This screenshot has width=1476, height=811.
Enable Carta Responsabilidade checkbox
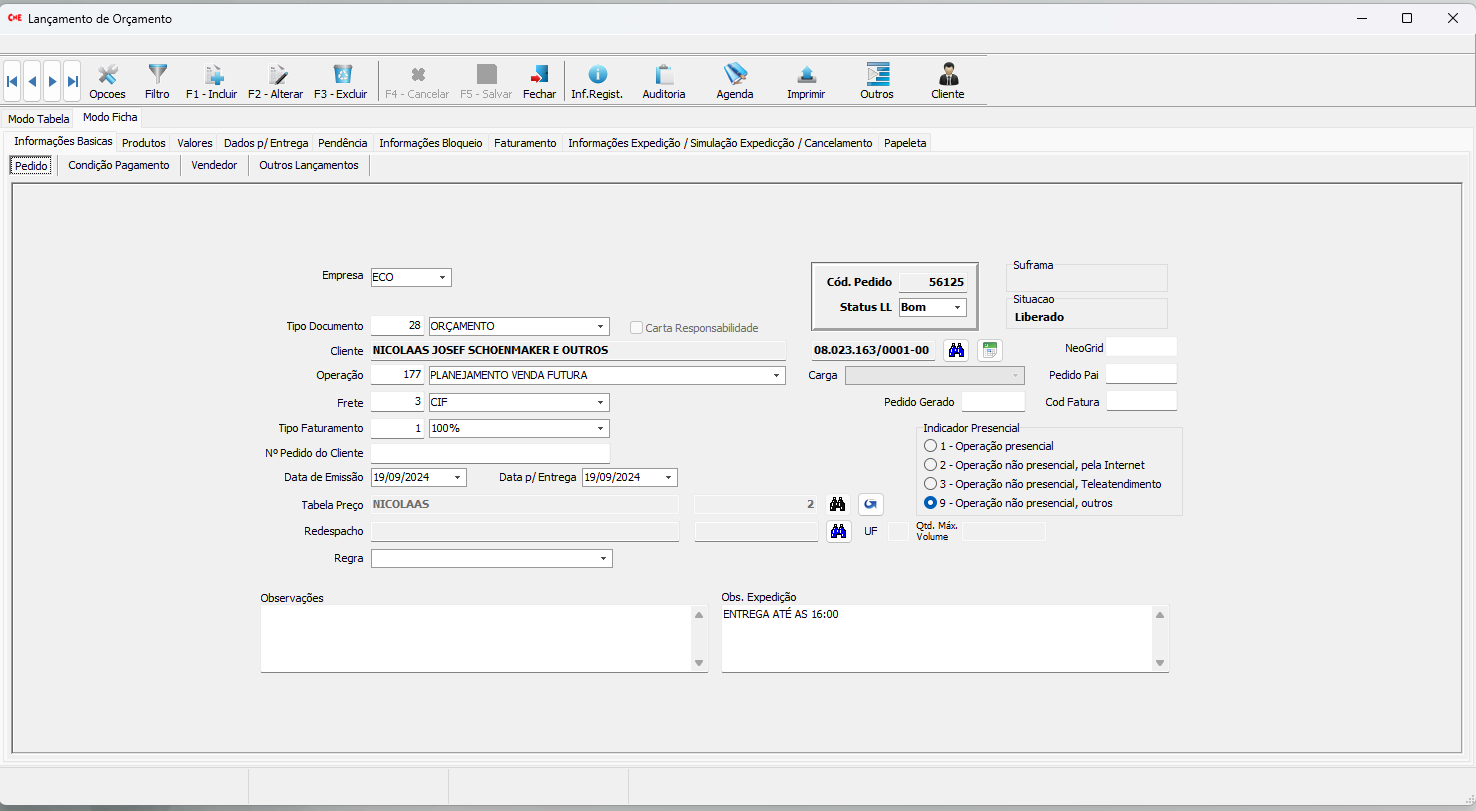(637, 328)
